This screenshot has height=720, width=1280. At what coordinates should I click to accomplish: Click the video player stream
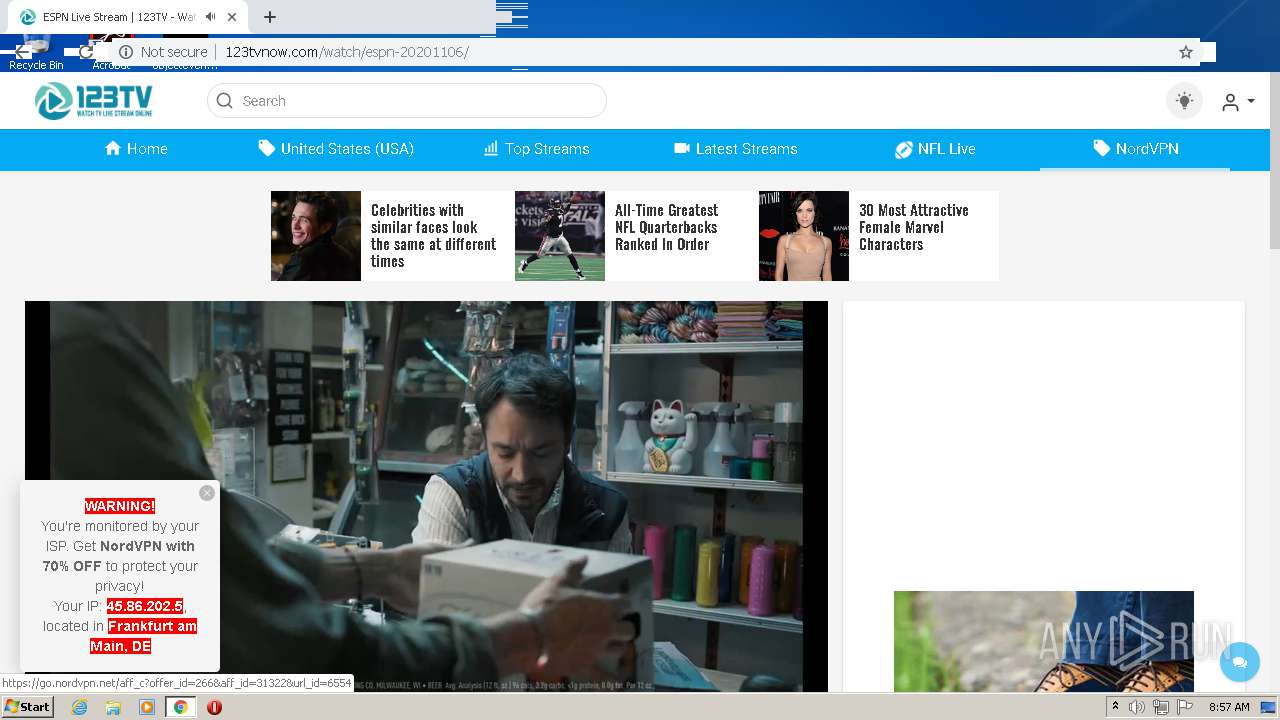426,496
